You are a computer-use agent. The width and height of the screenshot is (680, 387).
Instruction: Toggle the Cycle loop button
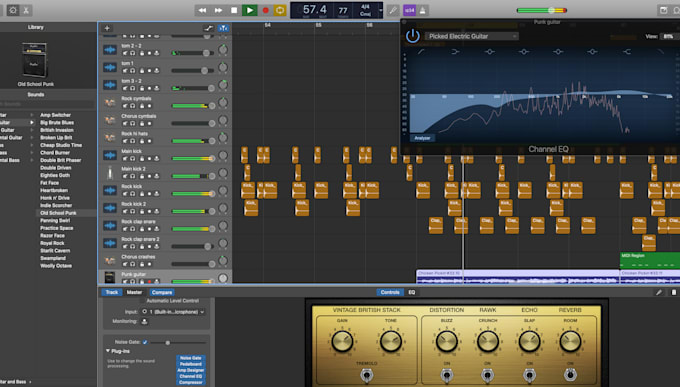click(280, 10)
